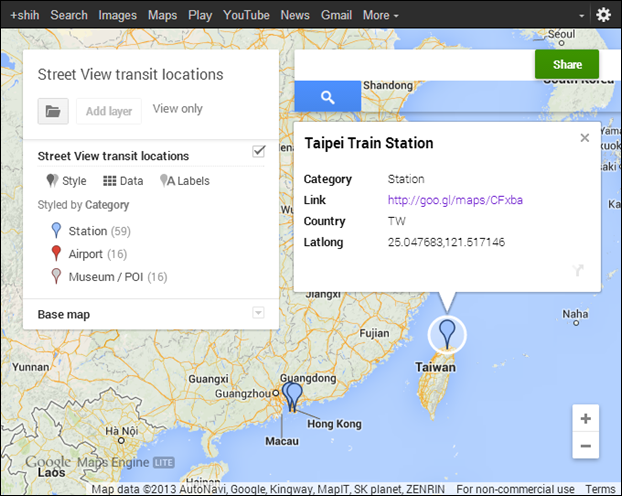This screenshot has width=622, height=496.
Task: Open Gmail in the top bar
Action: [336, 15]
